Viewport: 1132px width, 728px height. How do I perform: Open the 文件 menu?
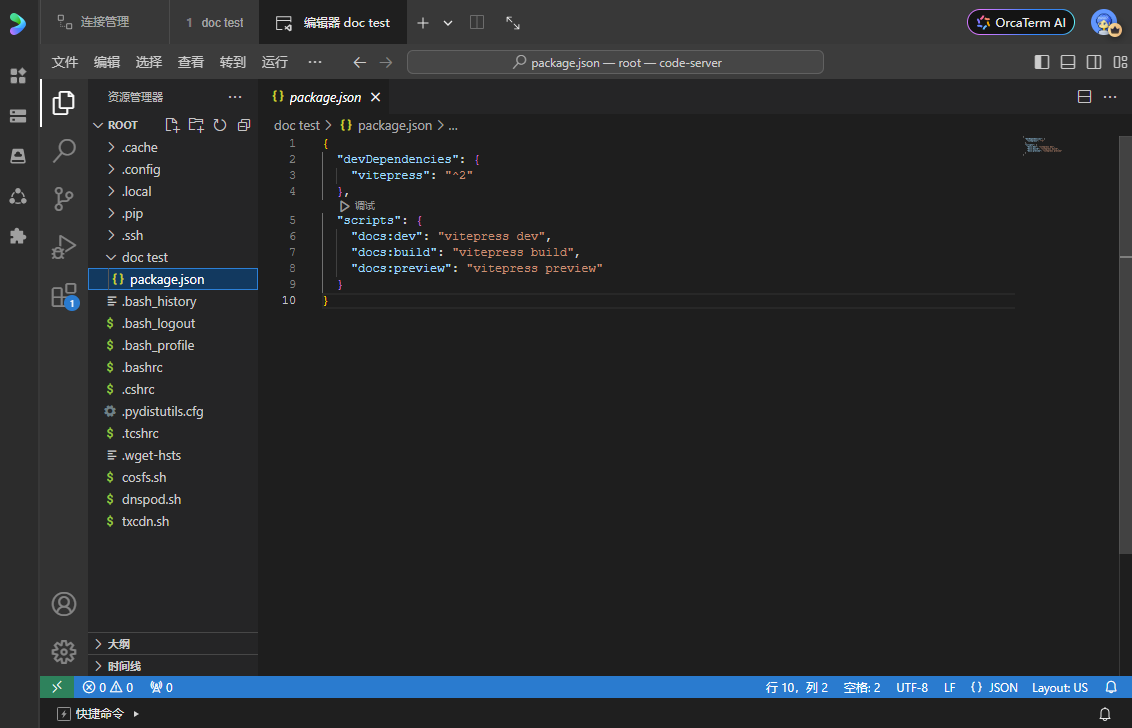[x=65, y=62]
